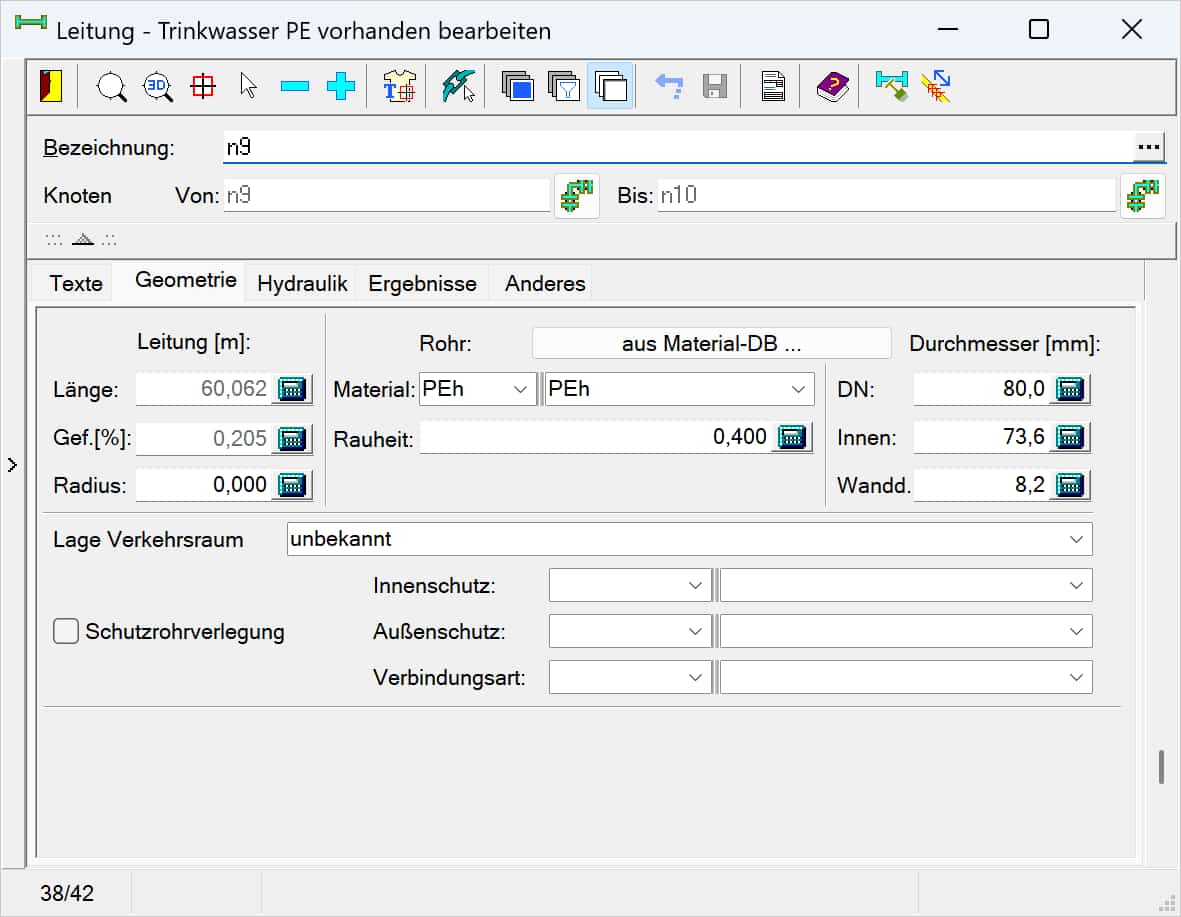
Task: Open the Ergebnisse tab
Action: (x=422, y=283)
